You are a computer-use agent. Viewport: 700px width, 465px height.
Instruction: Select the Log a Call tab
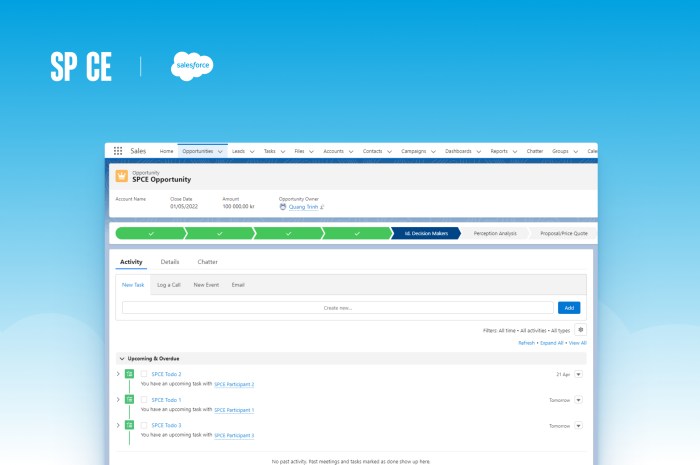(169, 285)
